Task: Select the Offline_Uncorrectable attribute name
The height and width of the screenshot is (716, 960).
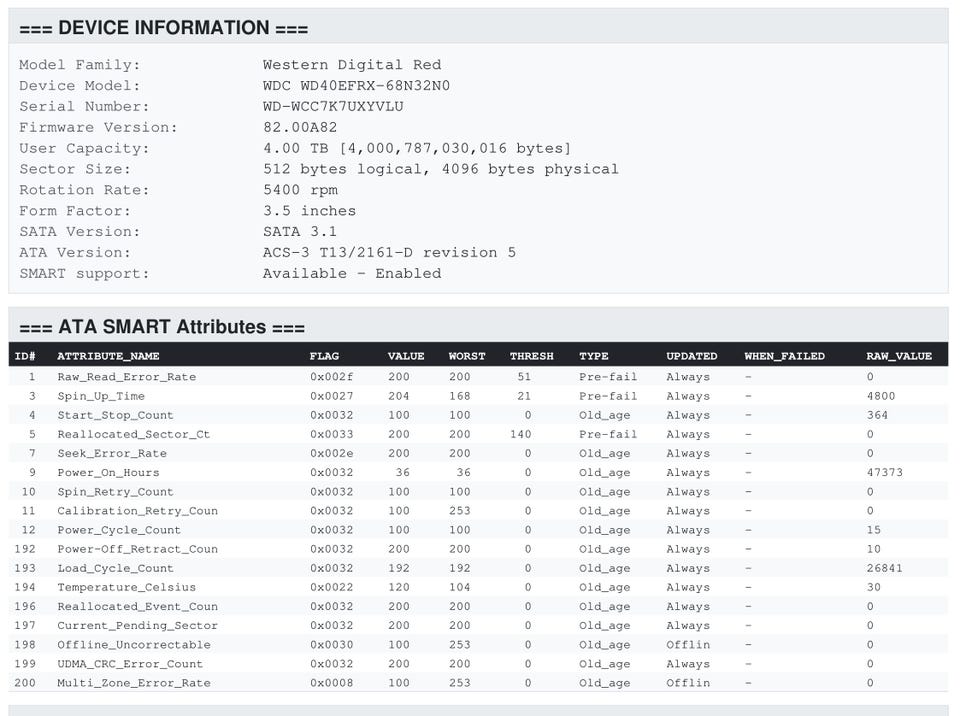Action: coord(133,644)
